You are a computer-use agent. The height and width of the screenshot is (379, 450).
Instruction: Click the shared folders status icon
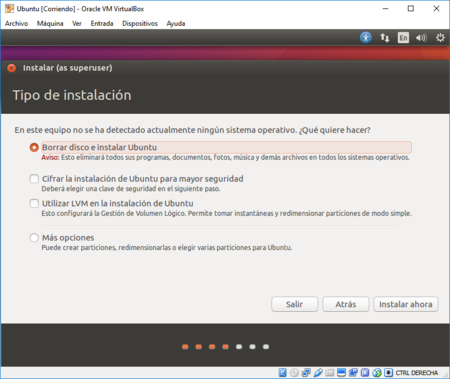tap(329, 373)
